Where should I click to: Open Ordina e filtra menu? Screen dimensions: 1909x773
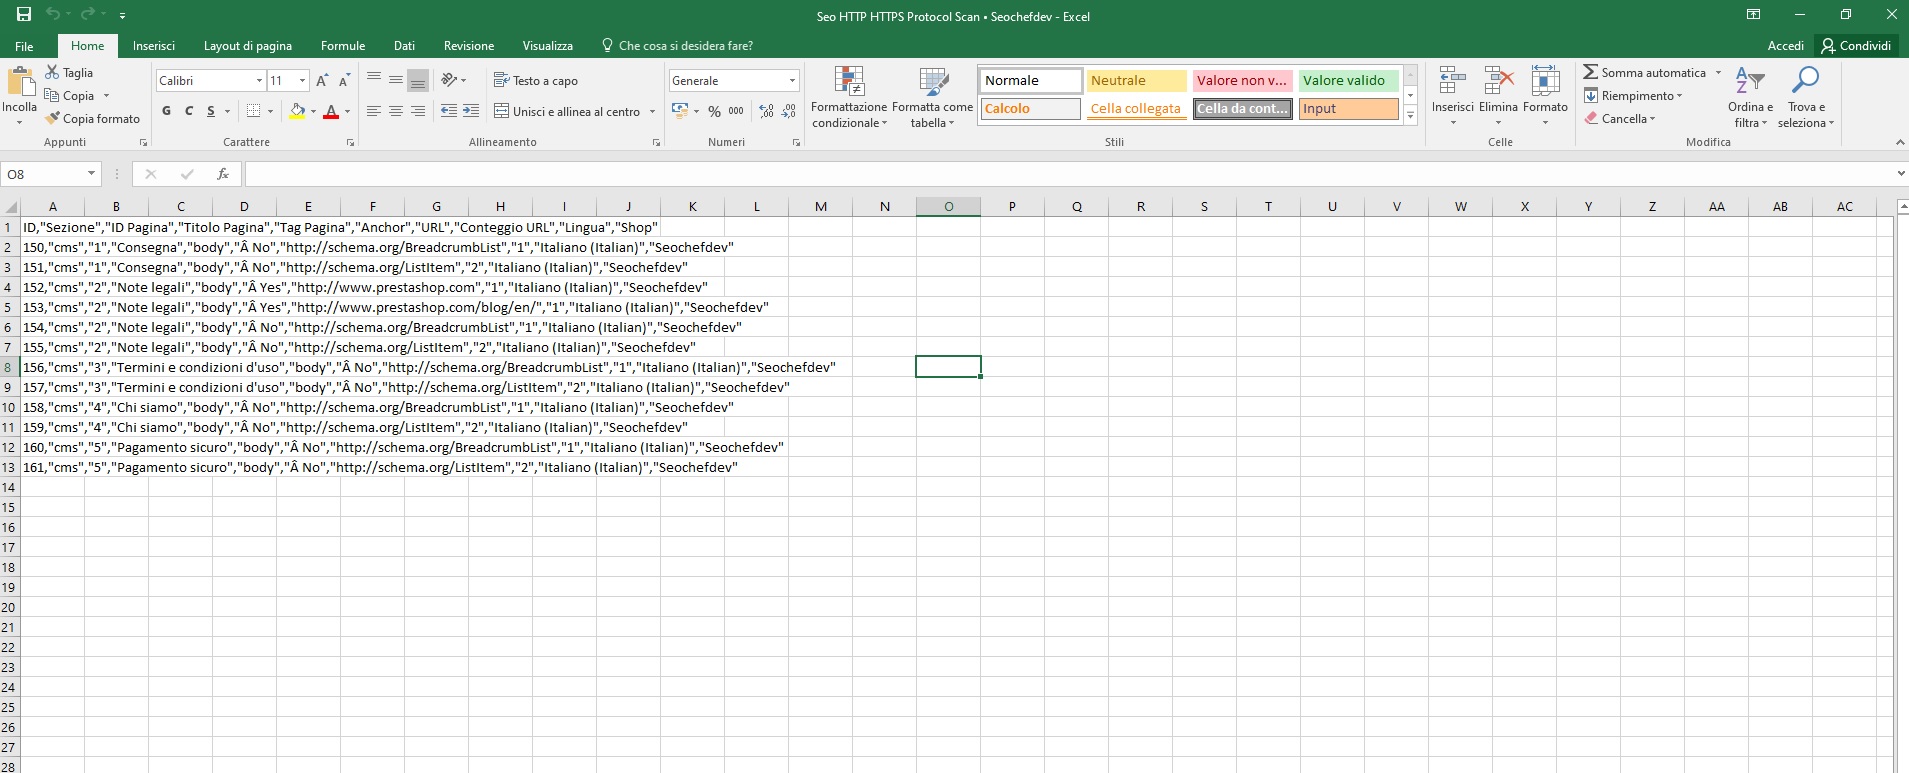(1750, 97)
